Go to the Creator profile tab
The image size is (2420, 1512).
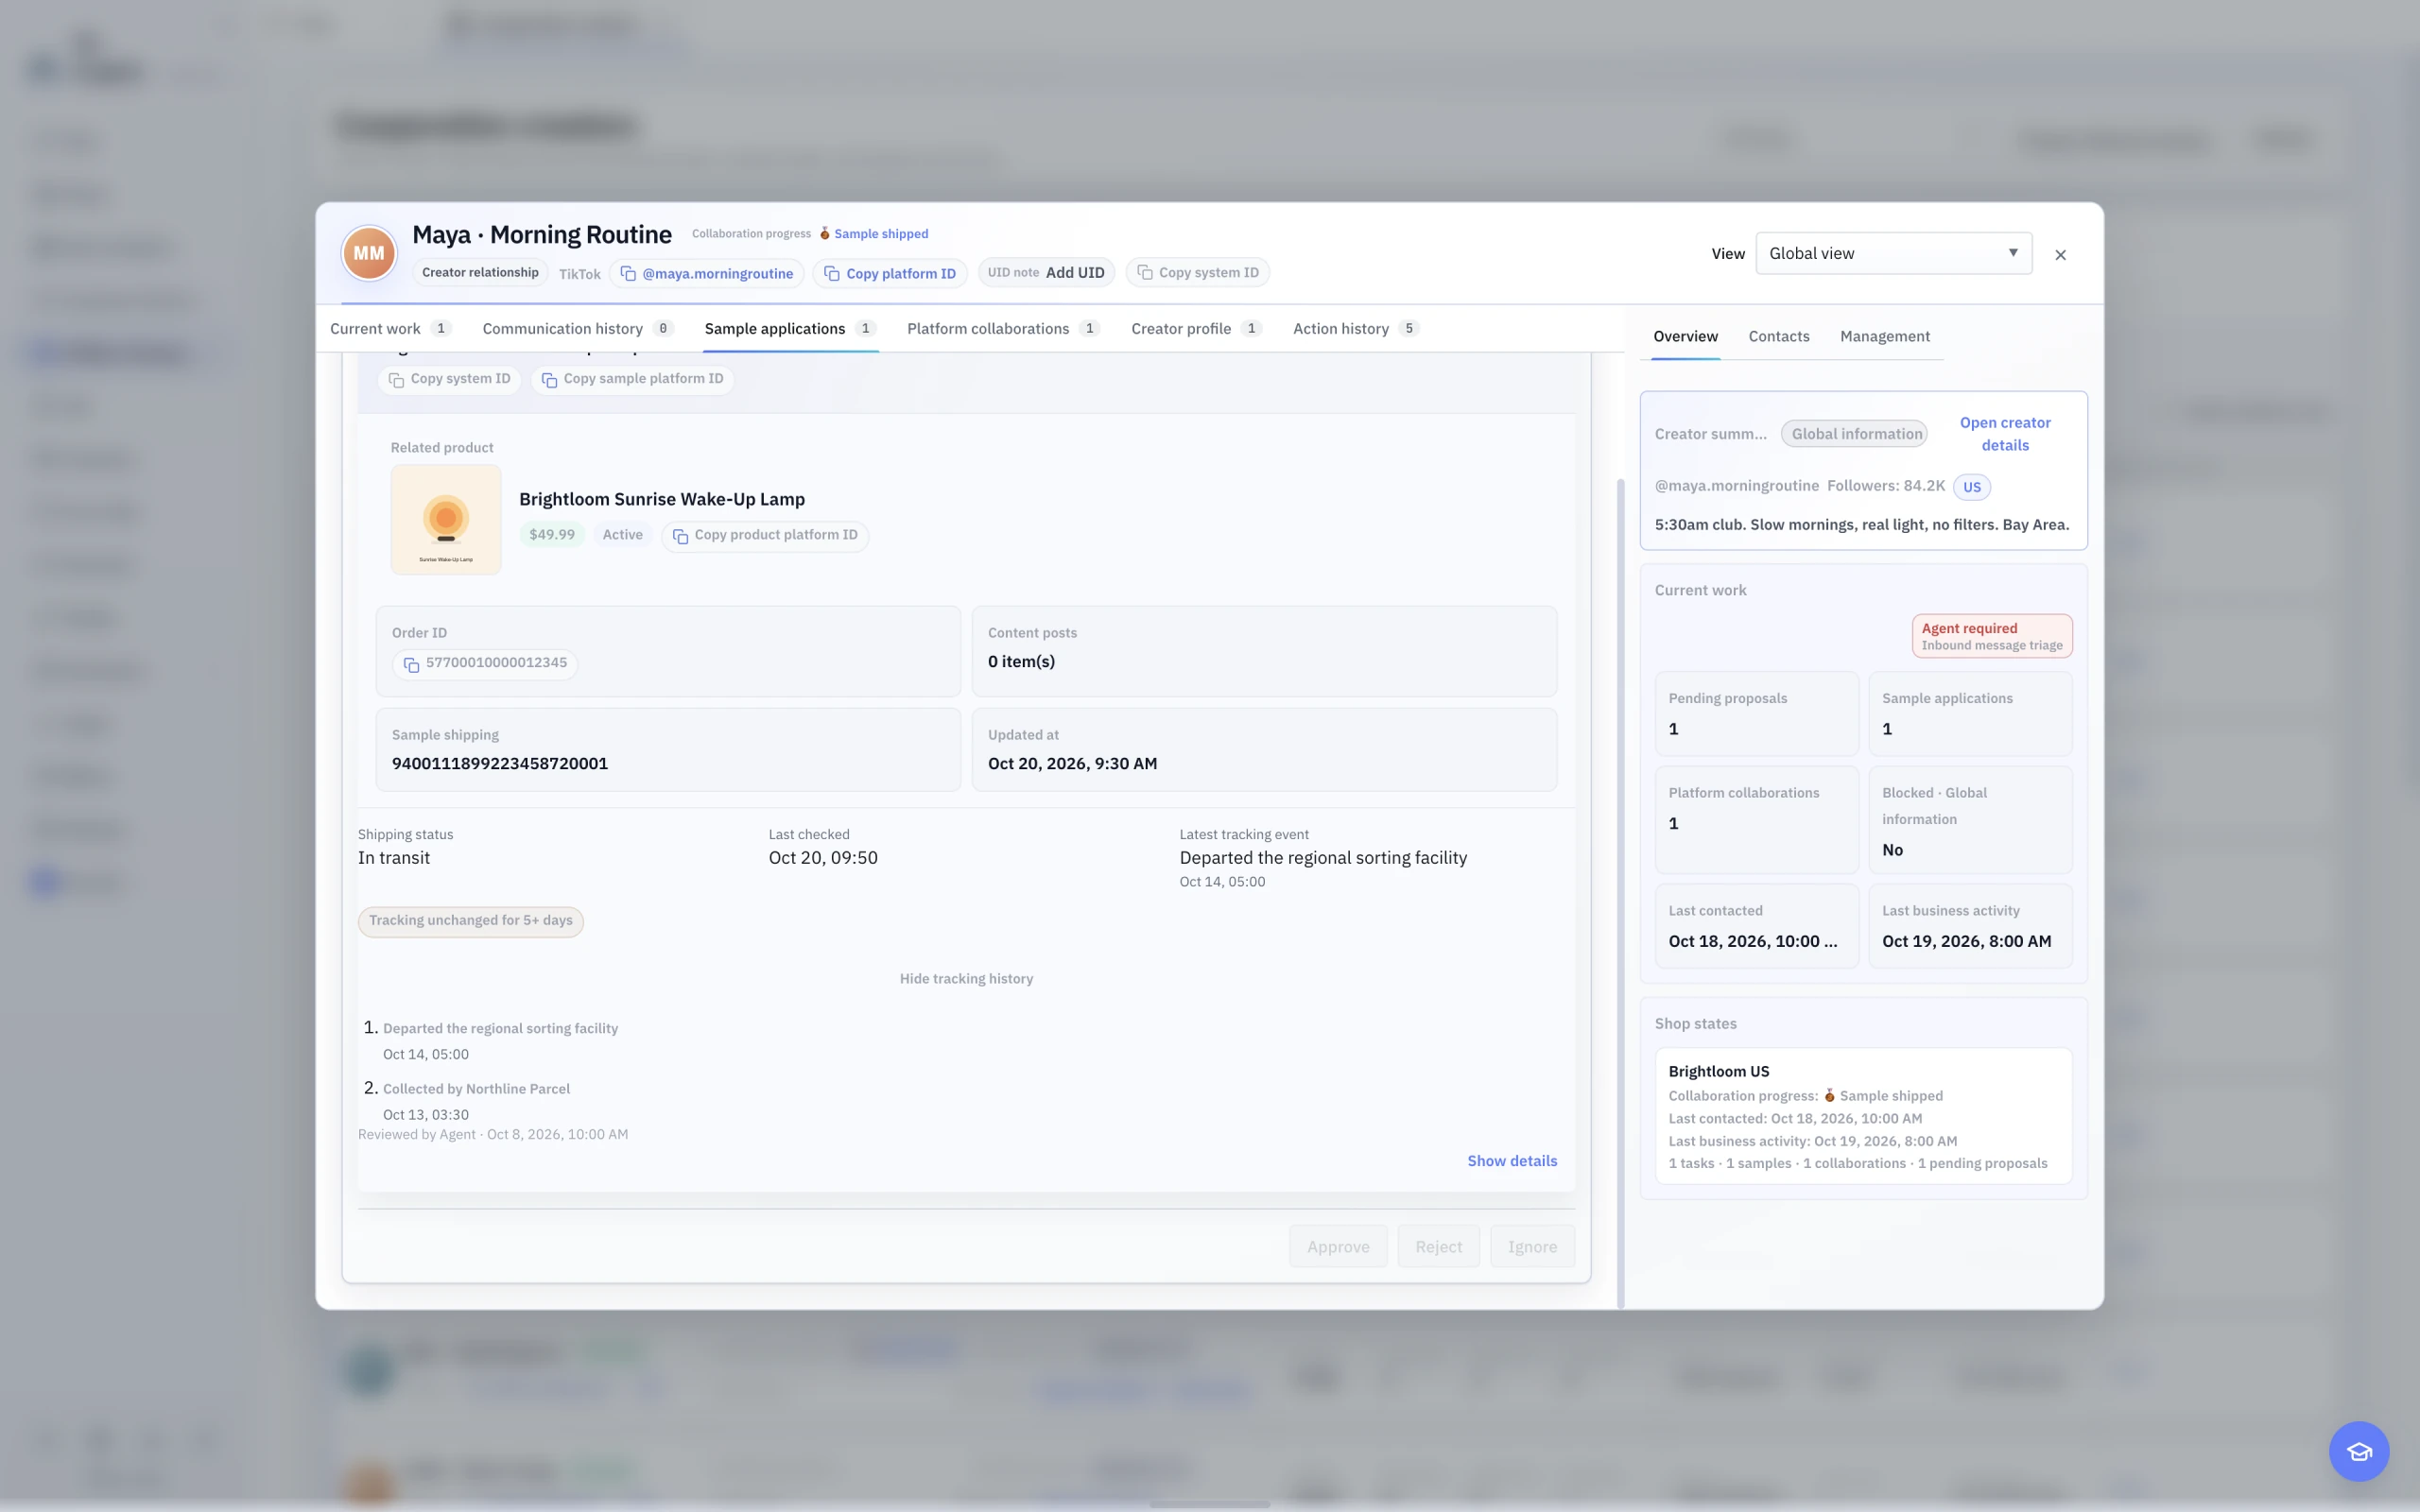coord(1196,328)
